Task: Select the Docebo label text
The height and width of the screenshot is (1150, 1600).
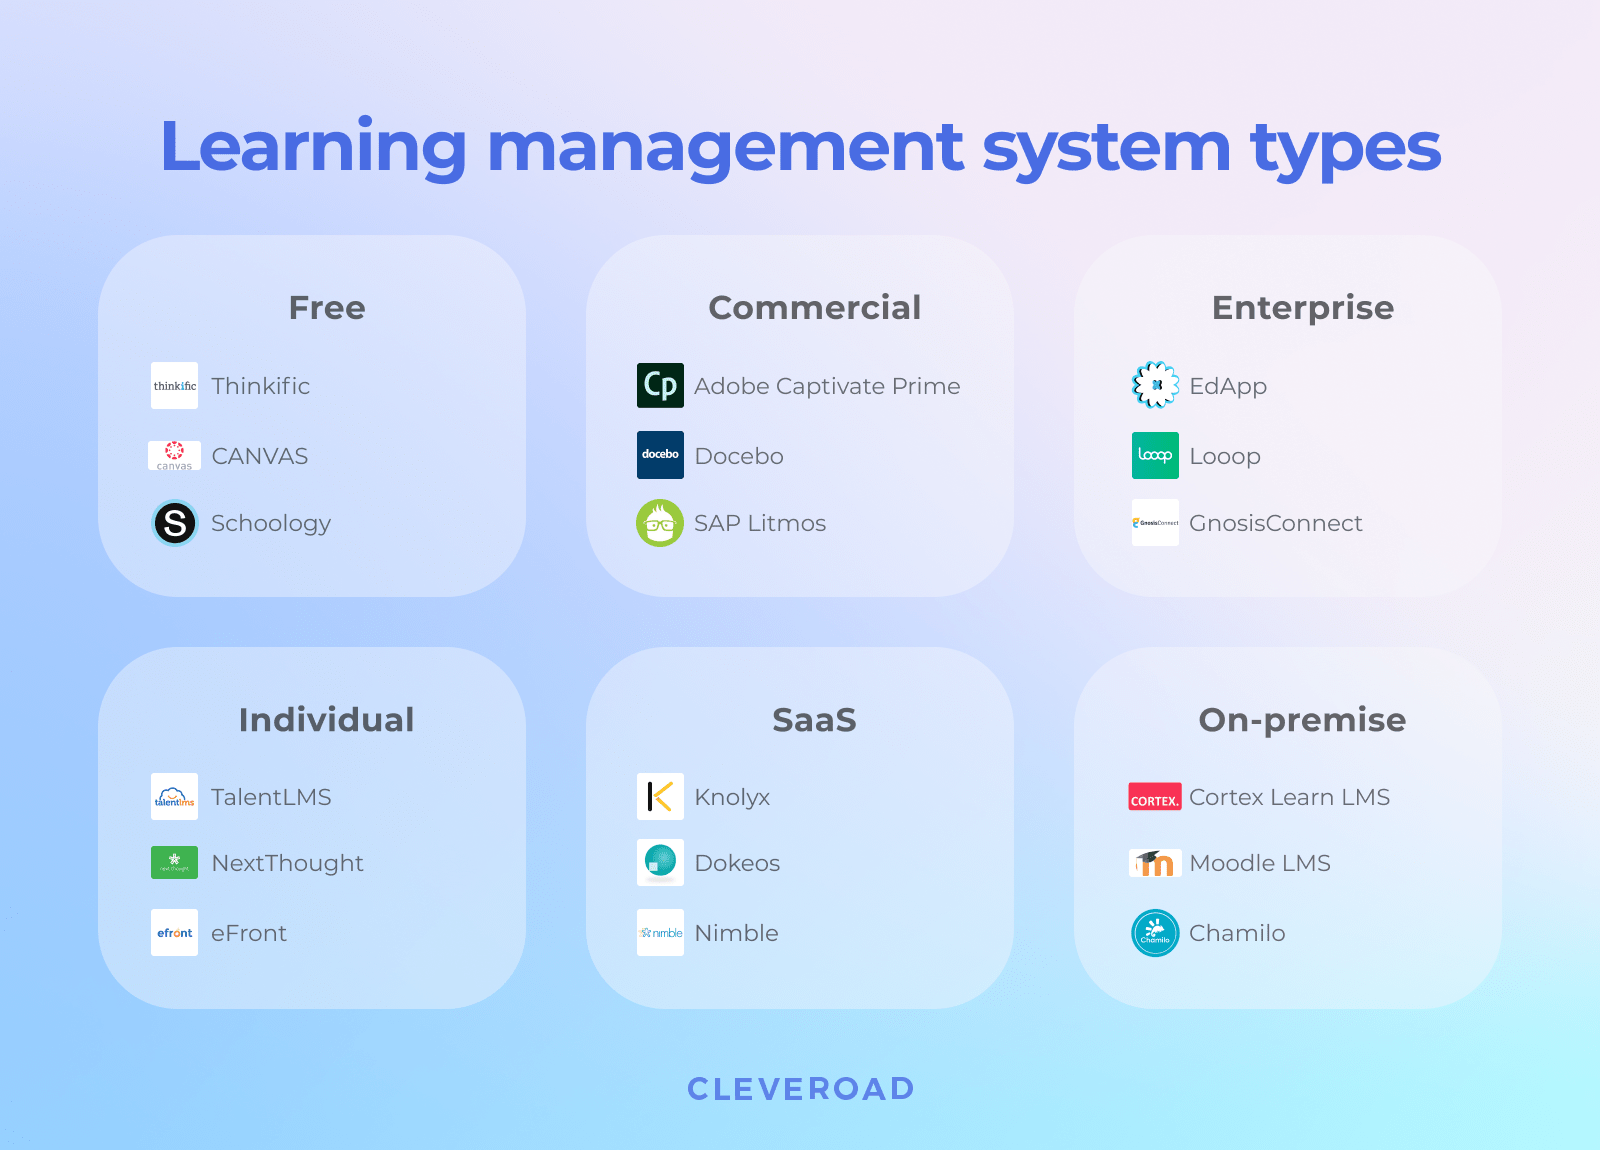Action: pos(739,456)
